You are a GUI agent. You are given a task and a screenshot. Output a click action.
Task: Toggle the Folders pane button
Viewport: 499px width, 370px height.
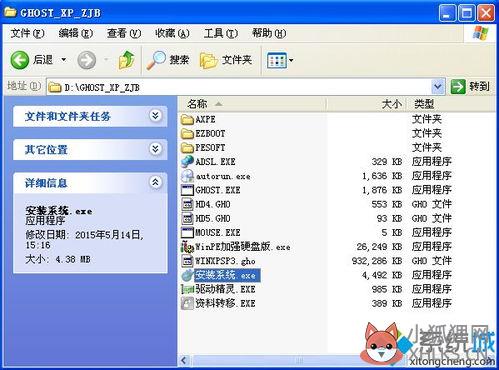point(226,60)
